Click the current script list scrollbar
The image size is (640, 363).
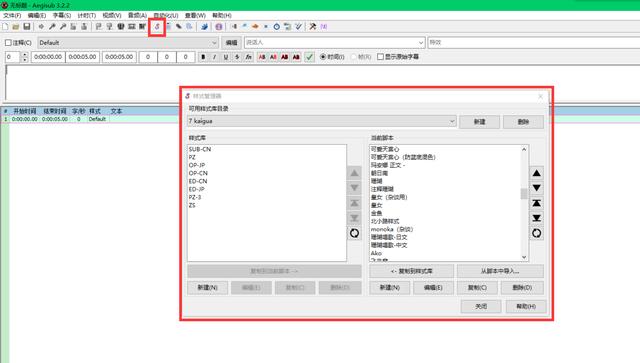tap(524, 203)
